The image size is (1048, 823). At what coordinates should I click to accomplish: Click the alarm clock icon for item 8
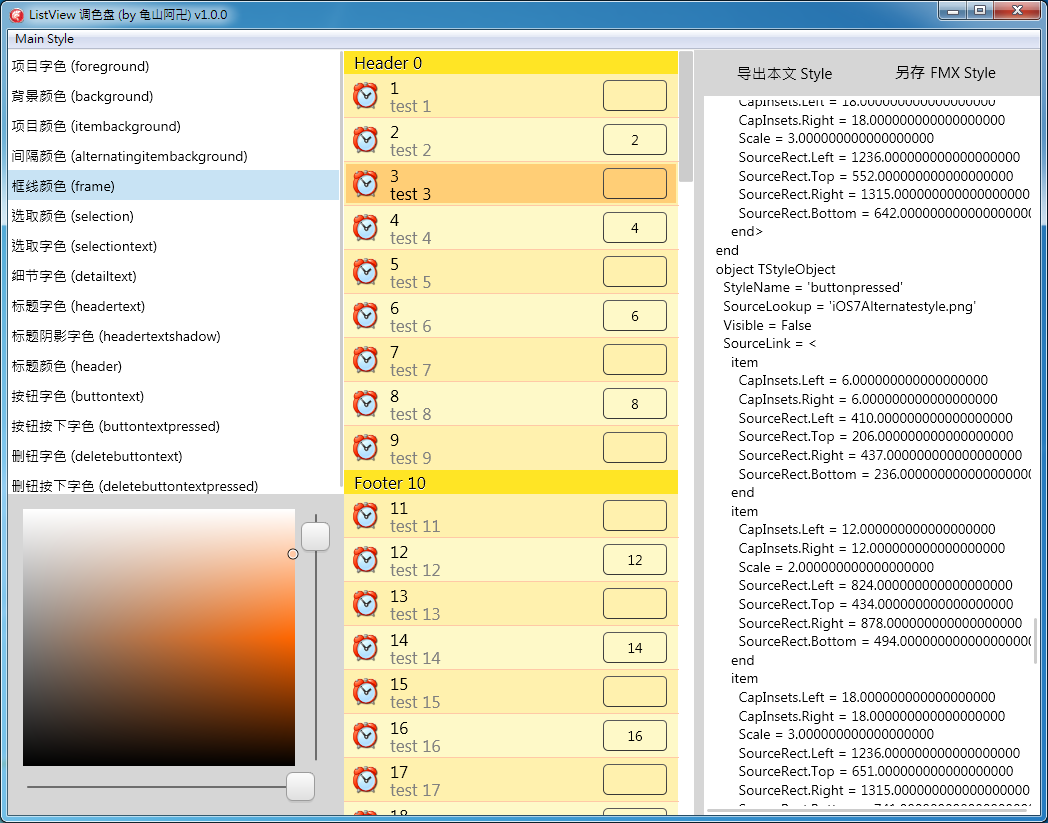pos(366,404)
